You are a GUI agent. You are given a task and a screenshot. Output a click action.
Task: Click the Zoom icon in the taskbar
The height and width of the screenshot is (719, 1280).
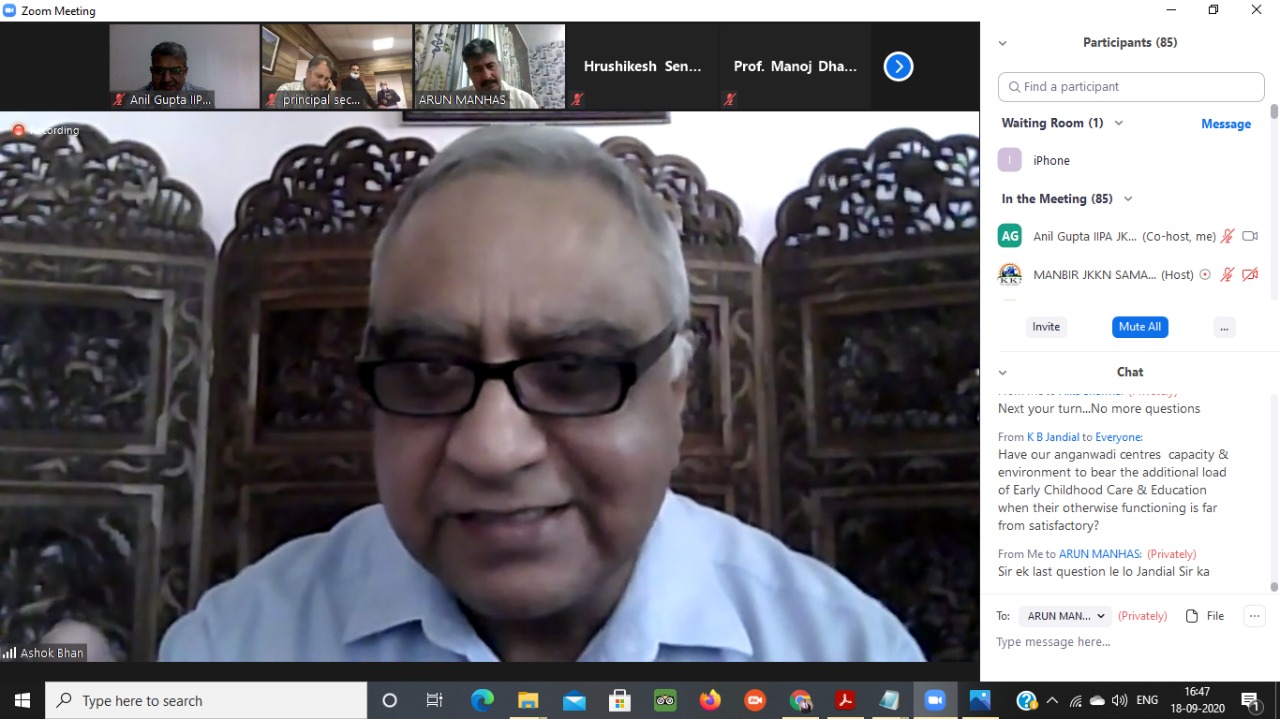[x=935, y=700]
